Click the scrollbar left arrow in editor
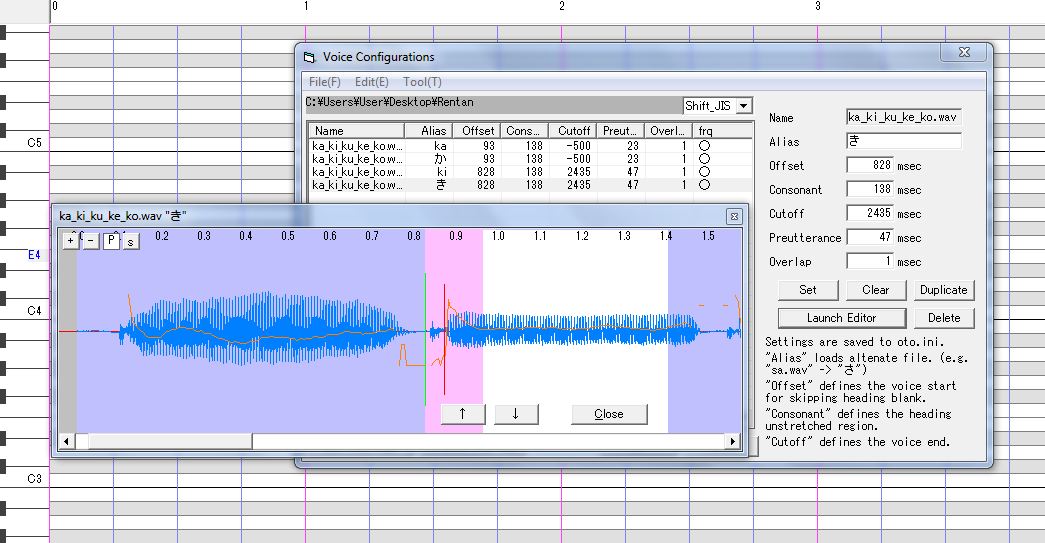The width and height of the screenshot is (1045, 543). pyautogui.click(x=66, y=441)
